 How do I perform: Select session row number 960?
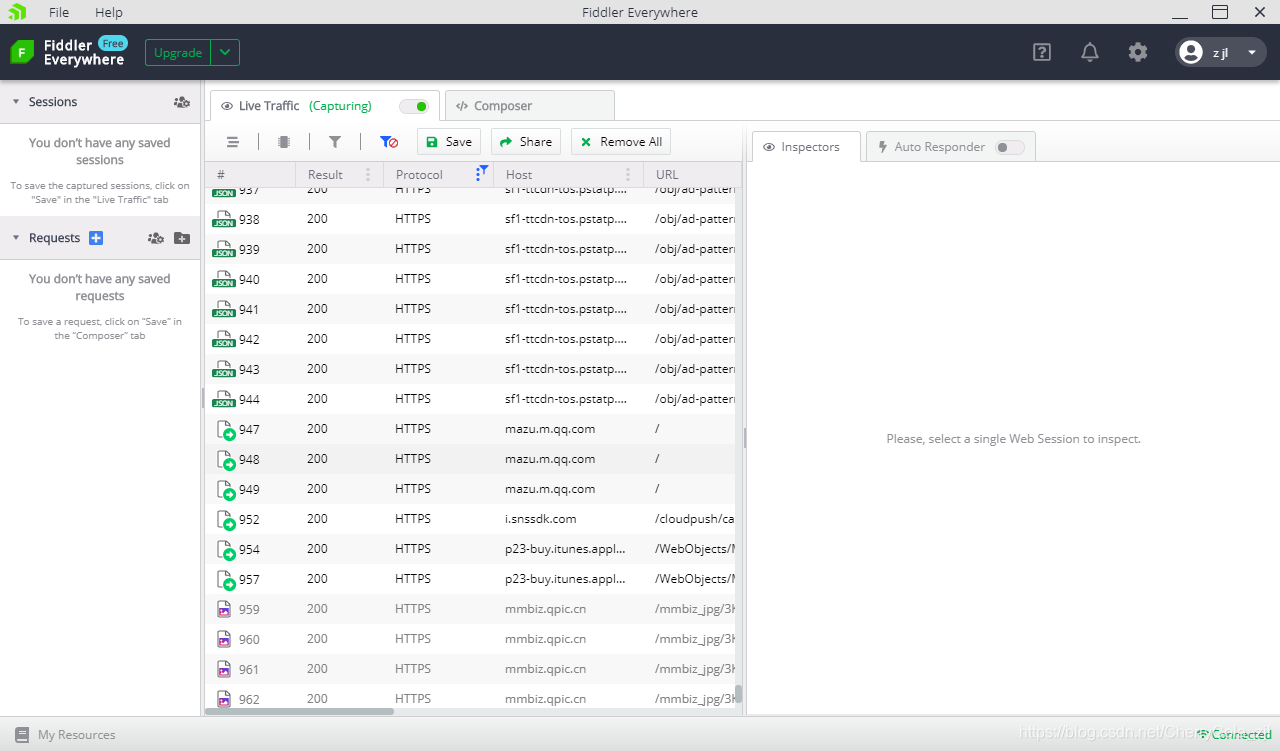tap(470, 639)
